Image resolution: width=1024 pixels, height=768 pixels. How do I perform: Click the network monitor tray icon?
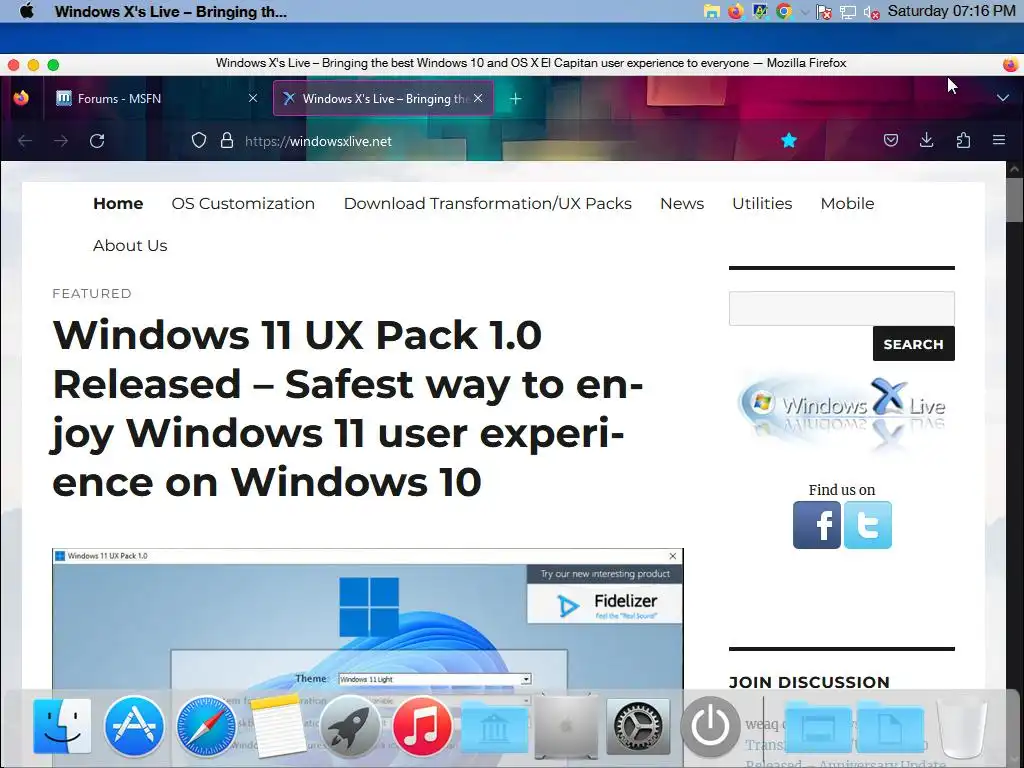[x=848, y=12]
